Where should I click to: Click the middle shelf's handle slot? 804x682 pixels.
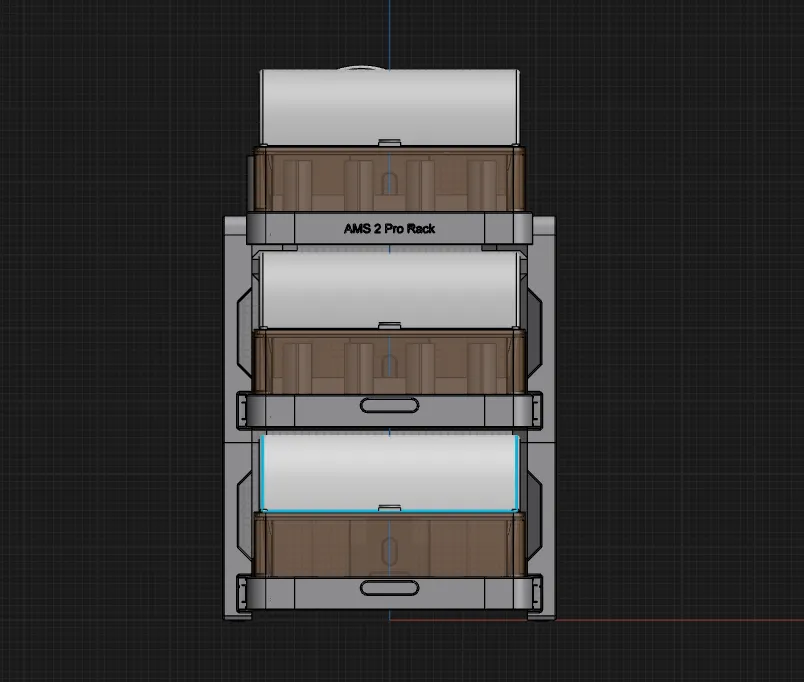tap(389, 406)
